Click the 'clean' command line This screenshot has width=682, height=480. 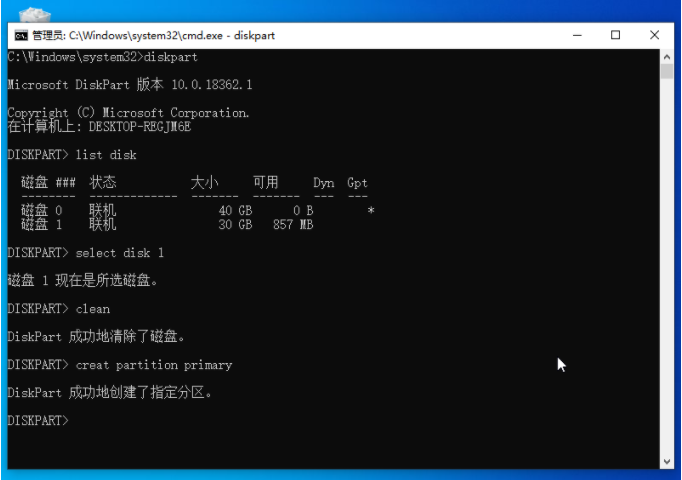93,309
